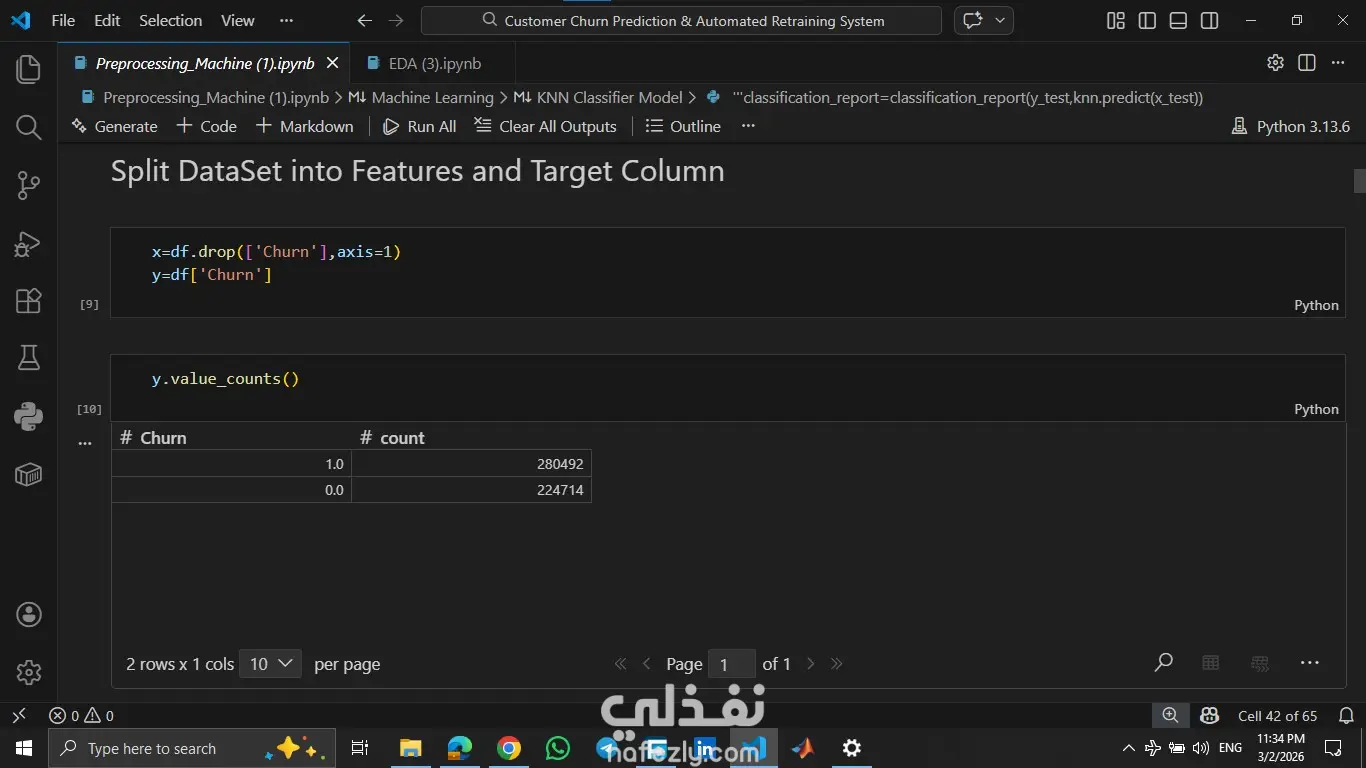Open Google Chrome from the Windows taskbar
1366x768 pixels.
coord(509,748)
